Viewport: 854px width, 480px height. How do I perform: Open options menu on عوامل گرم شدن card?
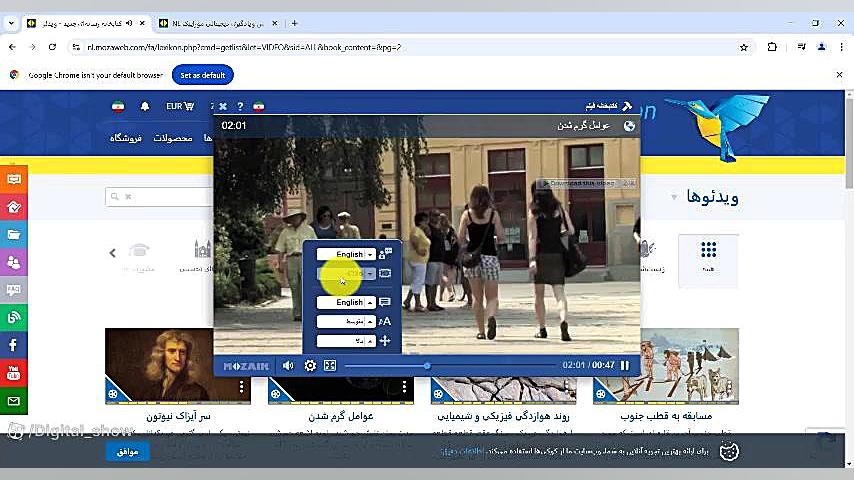click(x=404, y=387)
